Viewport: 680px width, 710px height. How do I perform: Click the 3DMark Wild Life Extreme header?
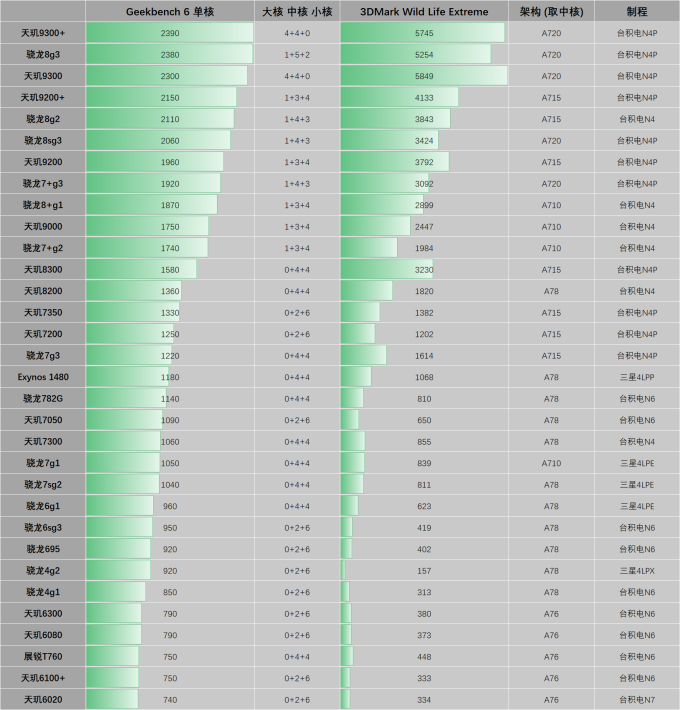click(424, 11)
